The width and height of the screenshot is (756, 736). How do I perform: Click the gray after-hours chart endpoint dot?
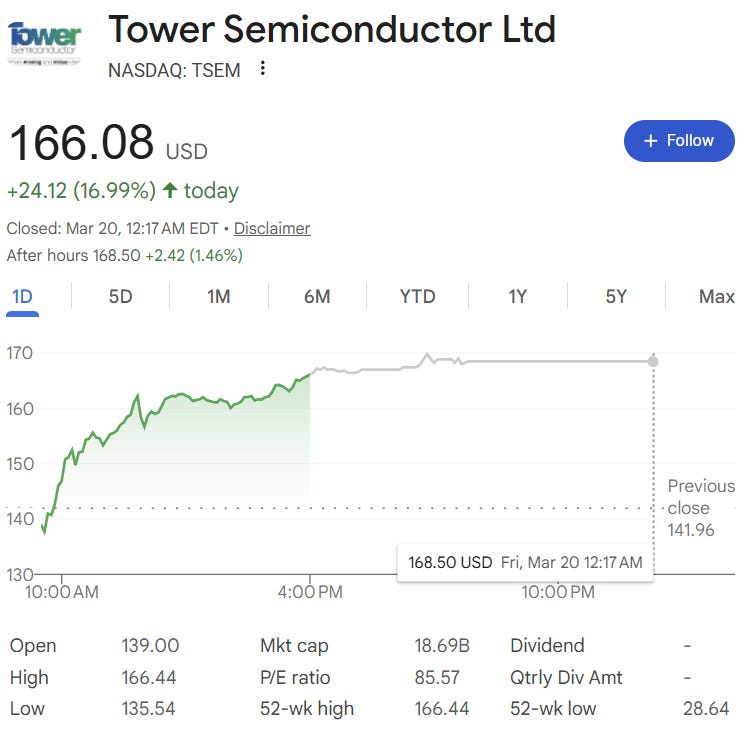point(653,361)
